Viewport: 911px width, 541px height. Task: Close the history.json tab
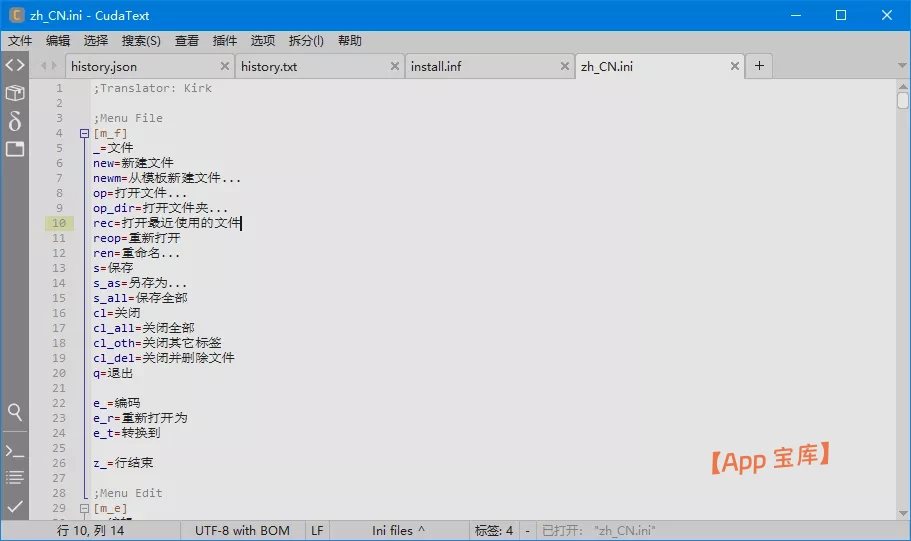[x=225, y=66]
